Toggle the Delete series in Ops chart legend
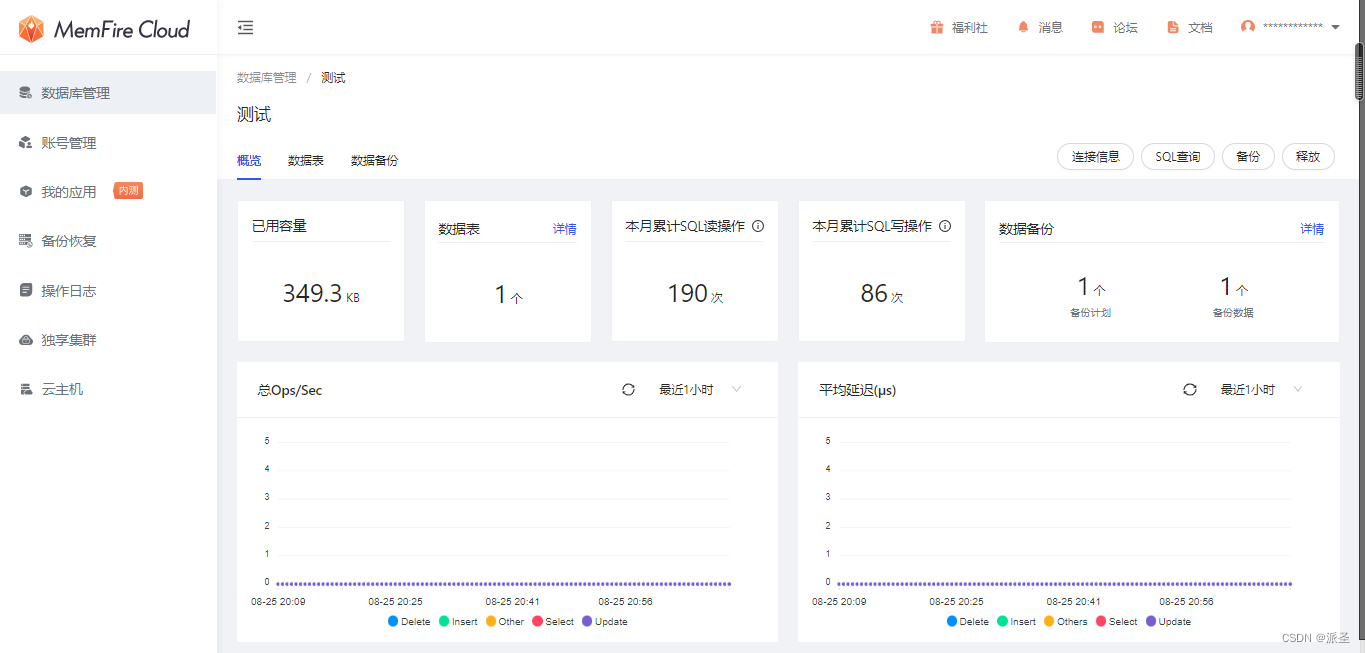 pyautogui.click(x=409, y=621)
